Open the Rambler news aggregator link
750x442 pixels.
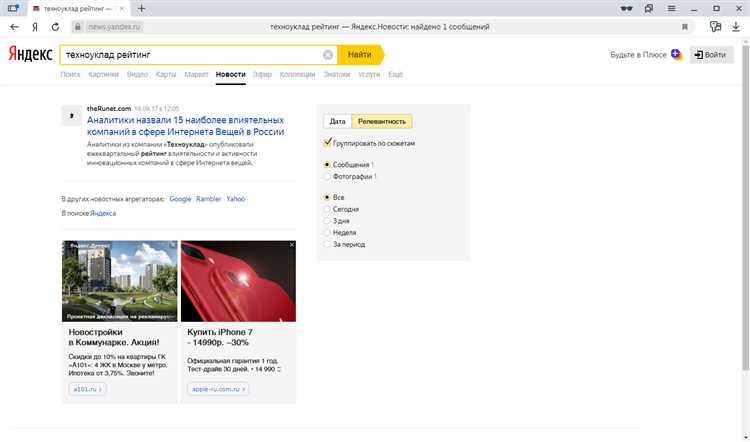pyautogui.click(x=209, y=199)
